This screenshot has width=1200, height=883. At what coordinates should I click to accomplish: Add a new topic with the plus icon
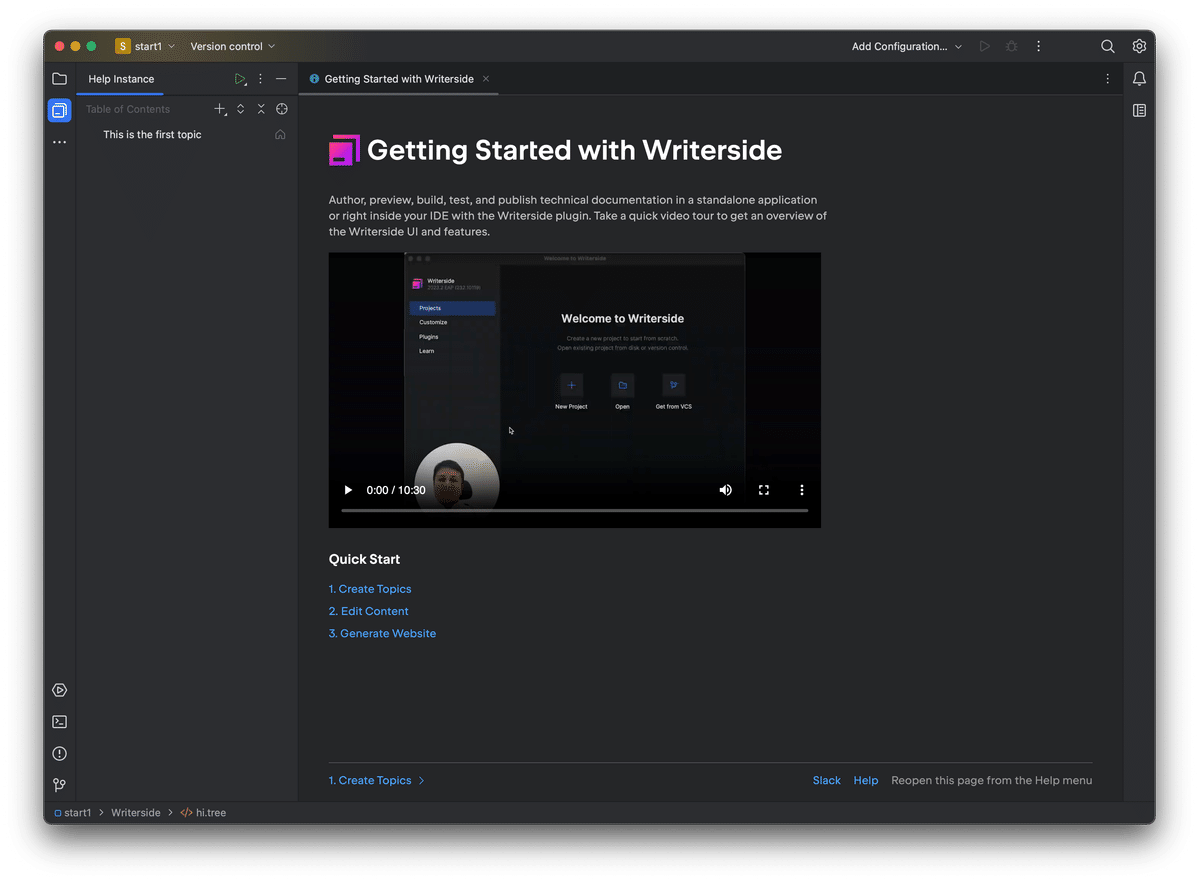click(220, 109)
